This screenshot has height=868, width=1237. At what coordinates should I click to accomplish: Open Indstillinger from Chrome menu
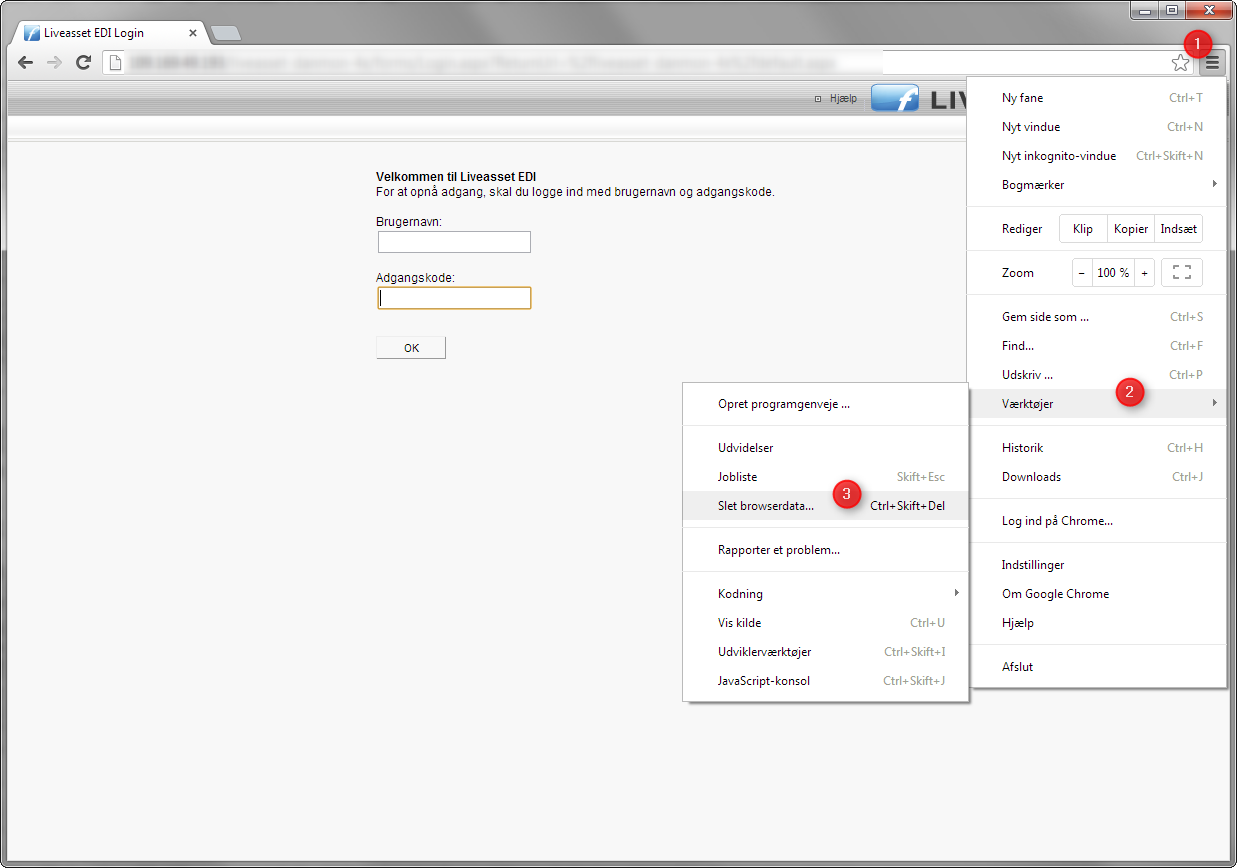pyautogui.click(x=1033, y=565)
